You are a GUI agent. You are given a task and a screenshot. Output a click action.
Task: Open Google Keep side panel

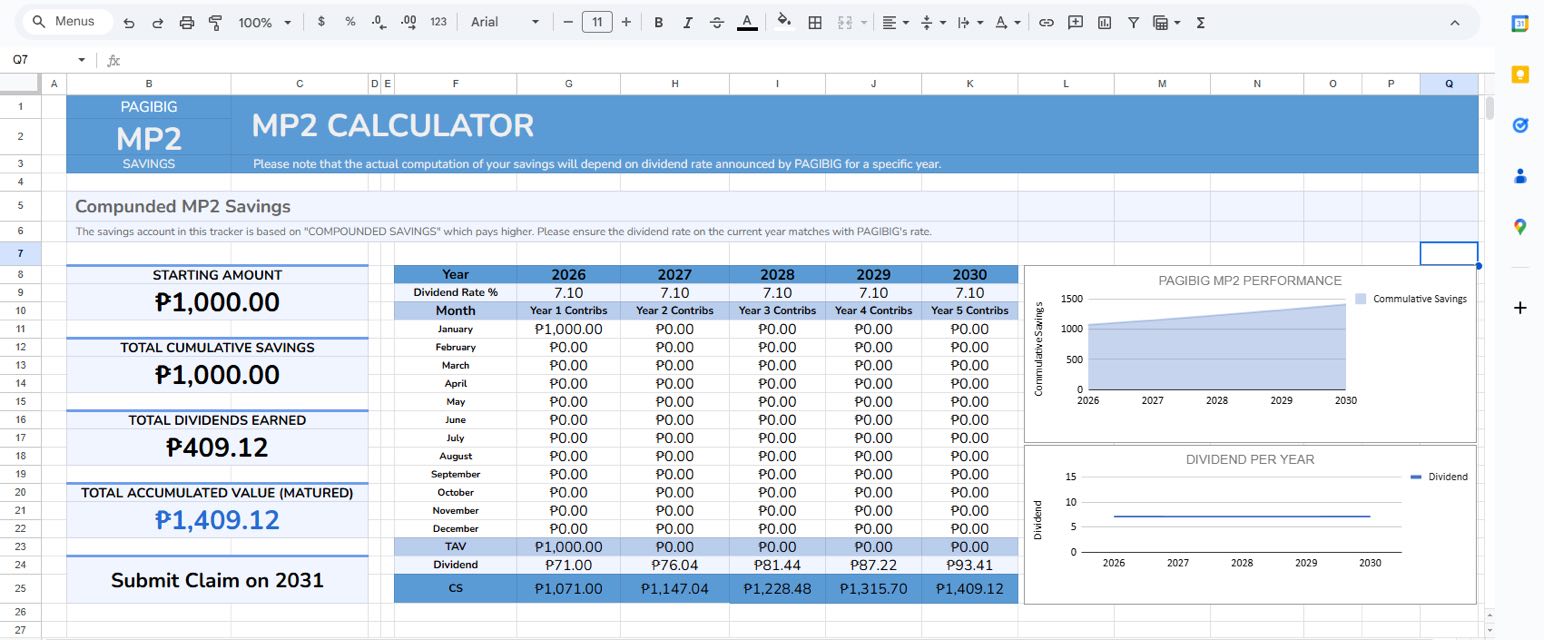(1520, 74)
